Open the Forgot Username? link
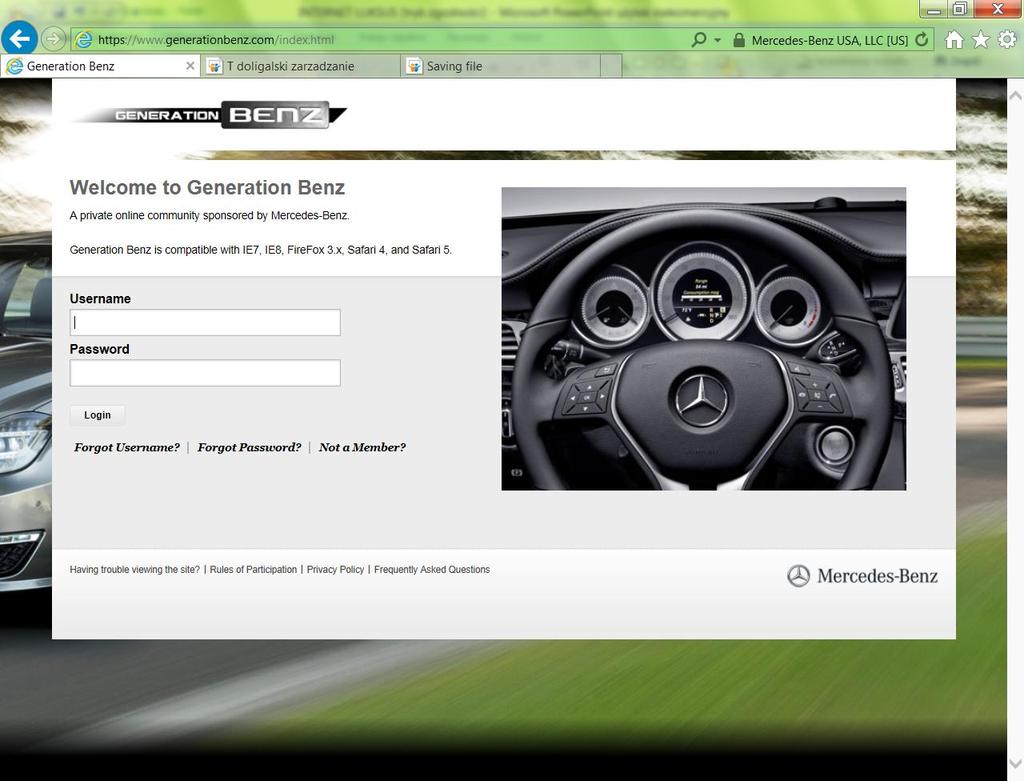Screen dimensions: 1024x781 [127, 447]
